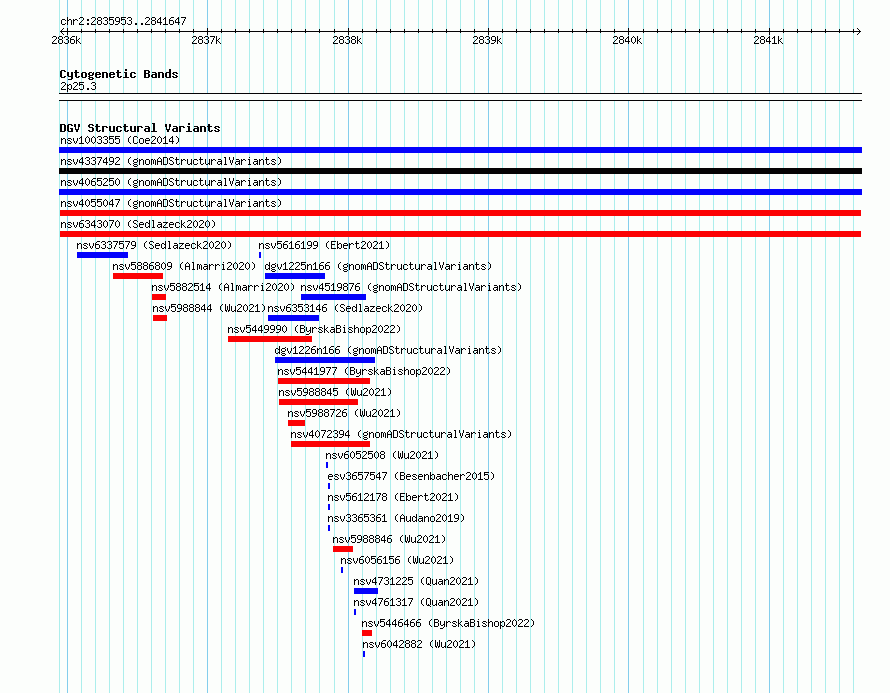Open nsv5988845 (Wu2021) label
This screenshot has height=693, width=890.
point(335,392)
